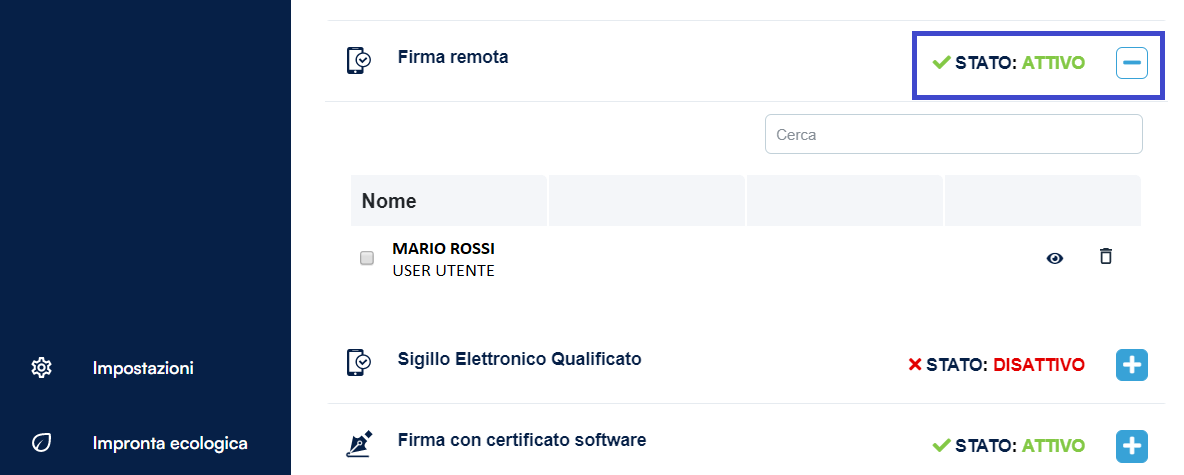Viewport: 1184px width, 475px height.
Task: Open Impostazioni from the sidebar
Action: tap(143, 368)
